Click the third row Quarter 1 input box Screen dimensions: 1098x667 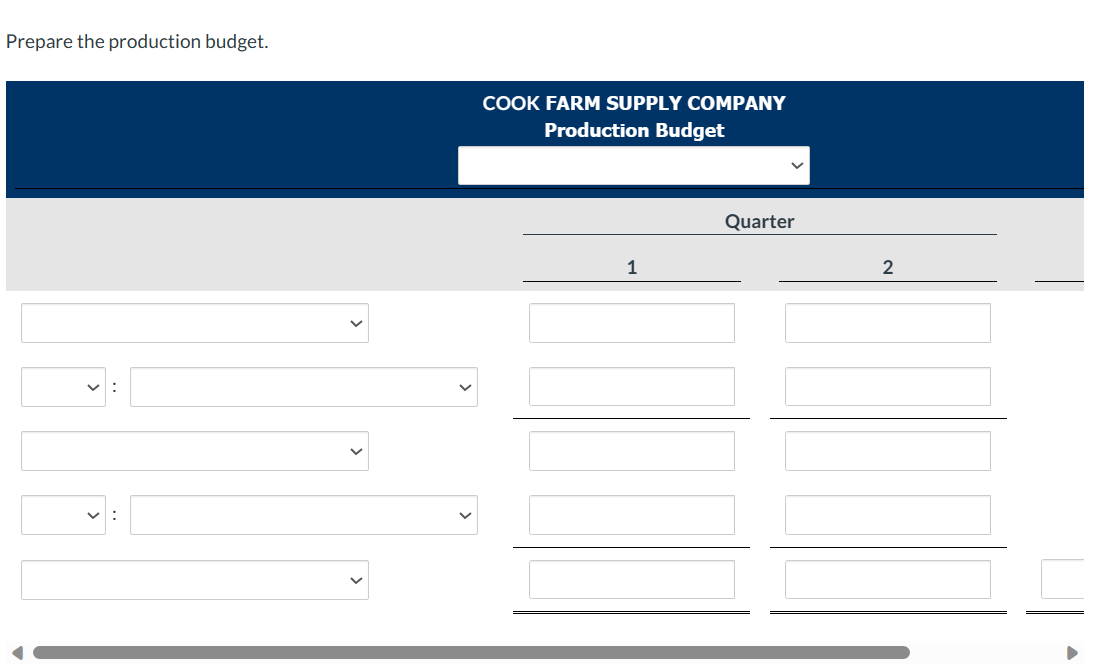pyautogui.click(x=631, y=450)
